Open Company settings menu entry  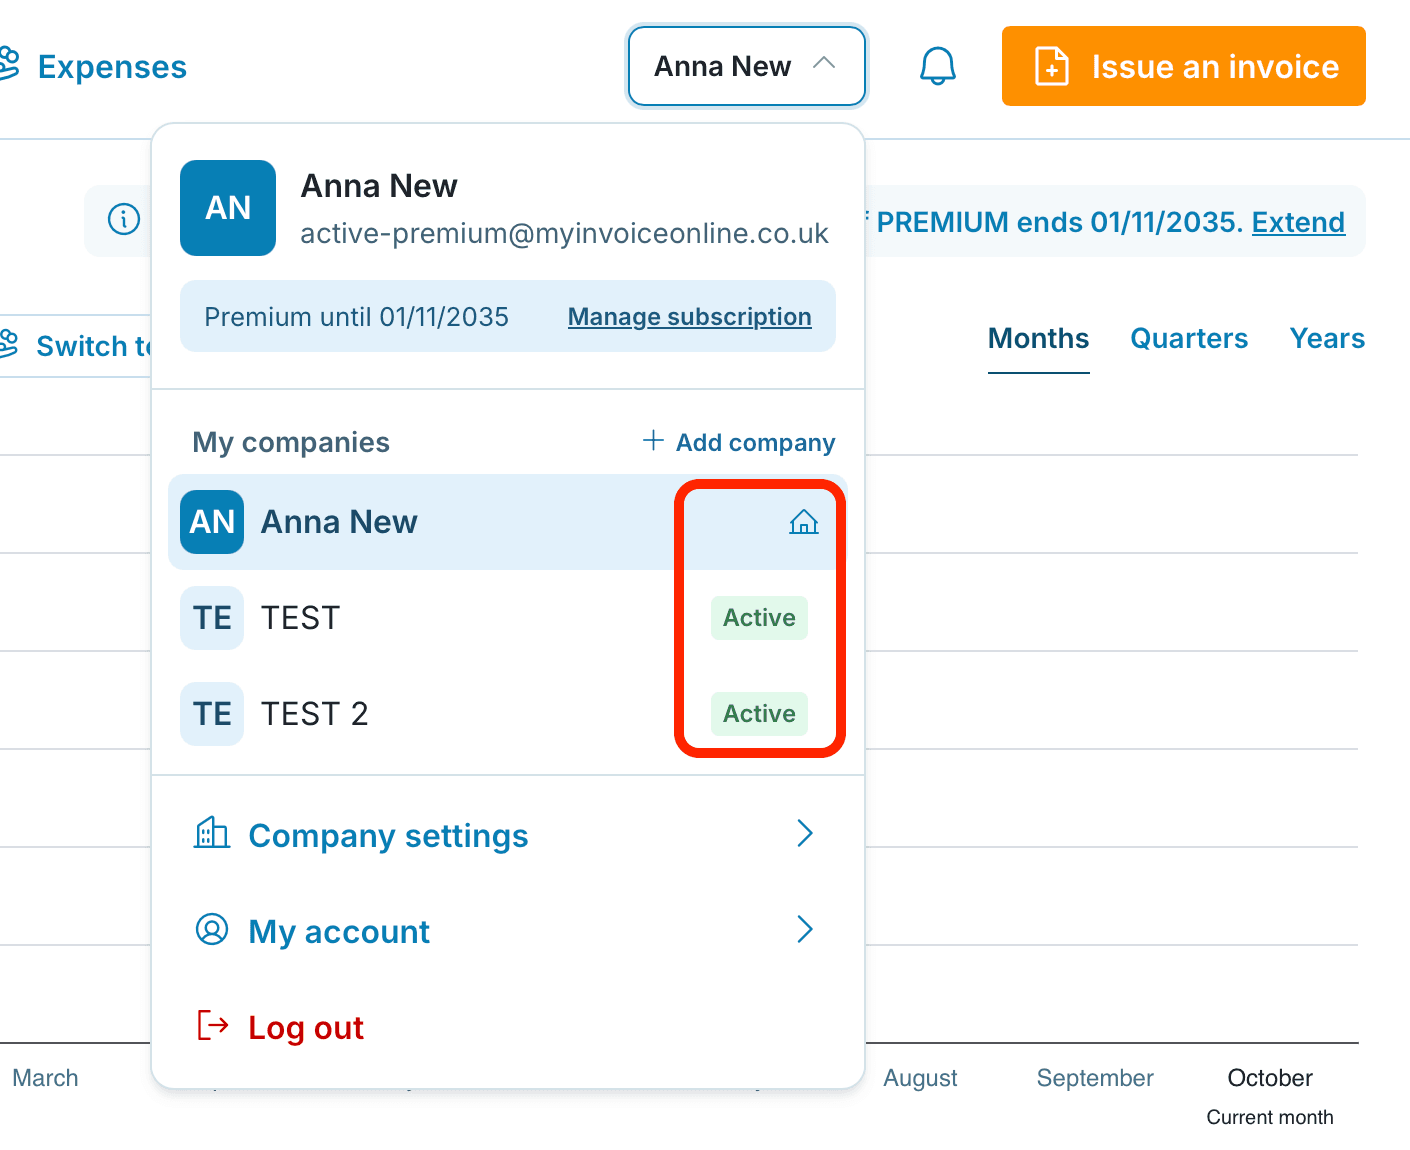pos(508,835)
